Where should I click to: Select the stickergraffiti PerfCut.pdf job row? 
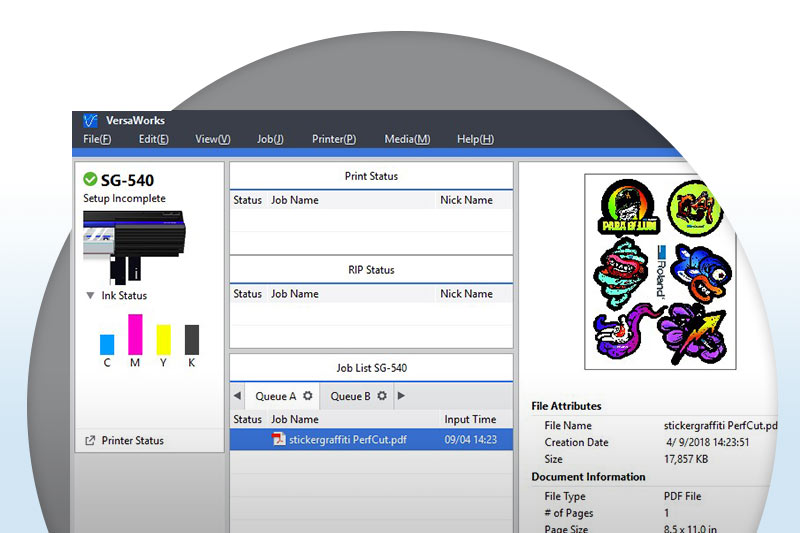click(x=370, y=439)
